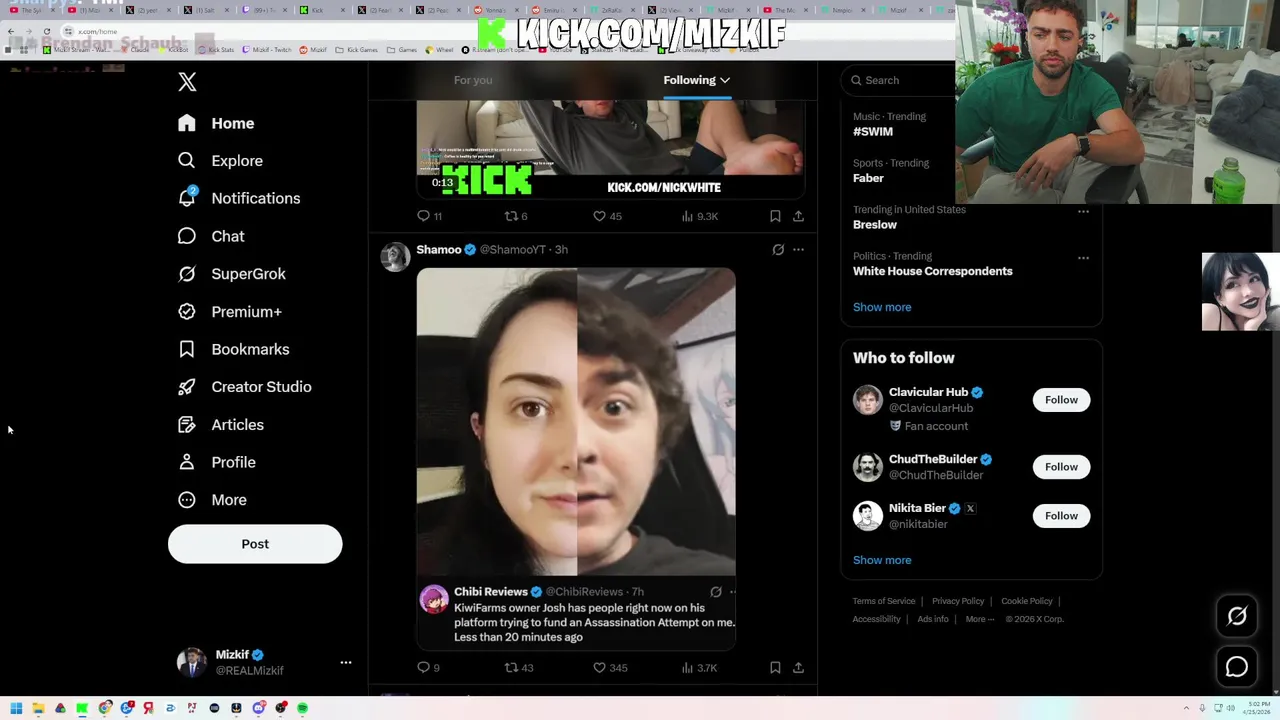The width and height of the screenshot is (1280, 720).
Task: Open the Terms of Service link
Action: 884,601
